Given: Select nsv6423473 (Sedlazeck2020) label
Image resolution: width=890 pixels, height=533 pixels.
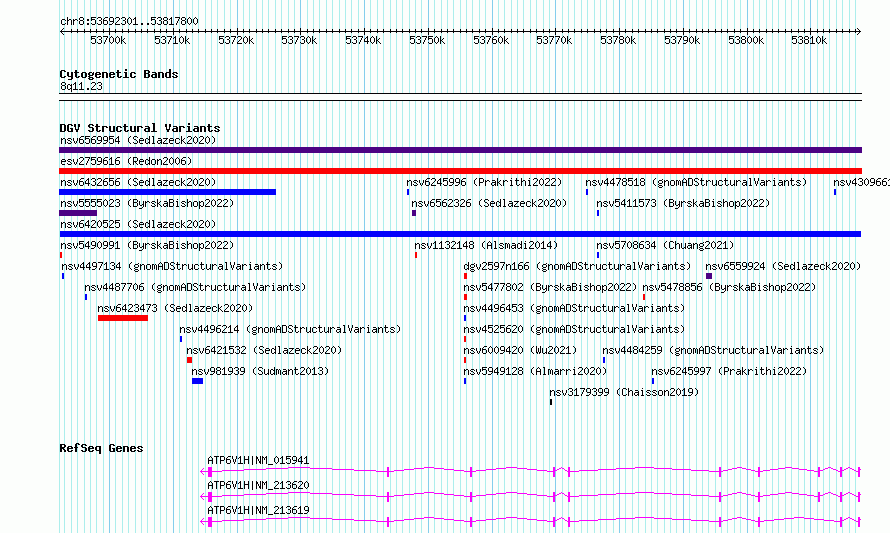Looking at the screenshot, I should click(x=175, y=308).
